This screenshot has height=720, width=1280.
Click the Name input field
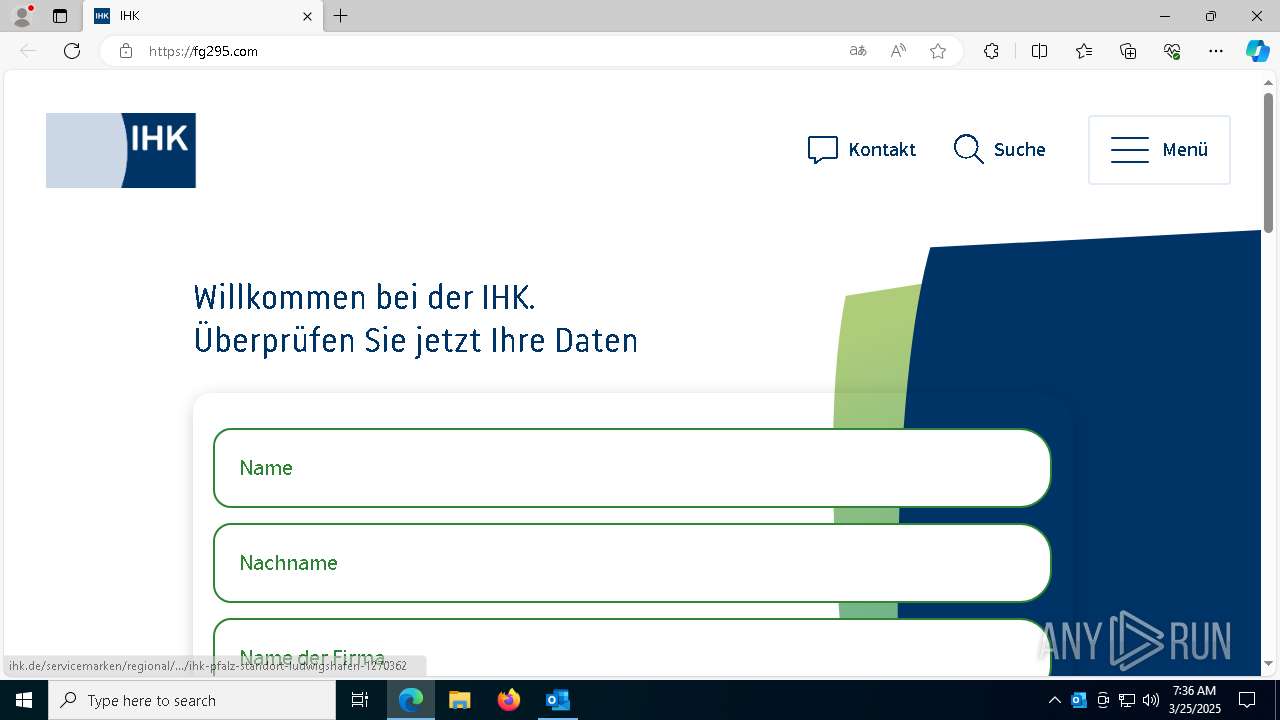632,468
